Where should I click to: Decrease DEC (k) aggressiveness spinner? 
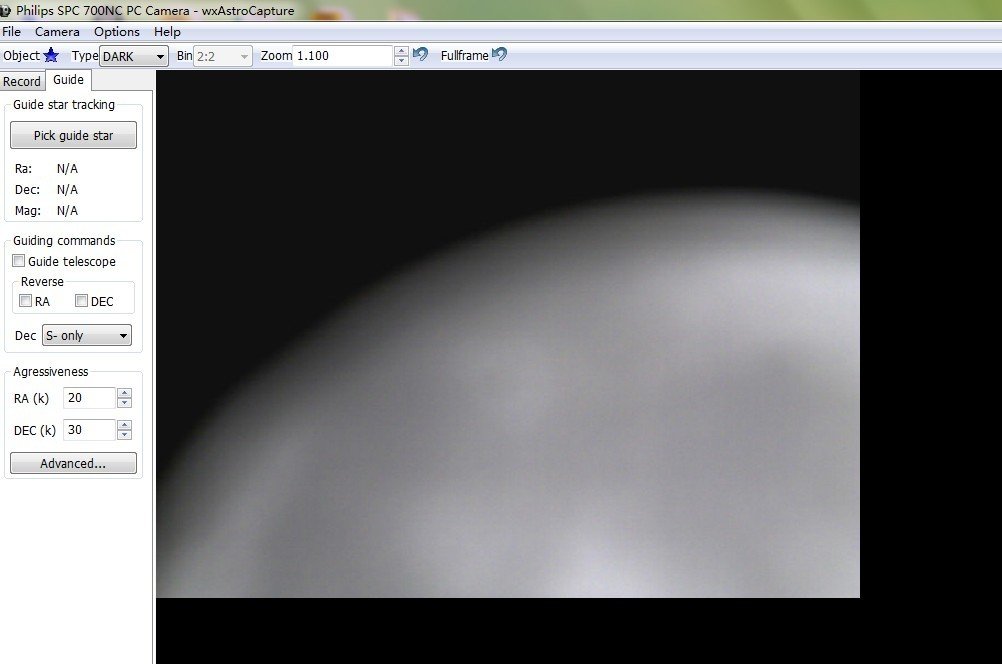coord(125,435)
